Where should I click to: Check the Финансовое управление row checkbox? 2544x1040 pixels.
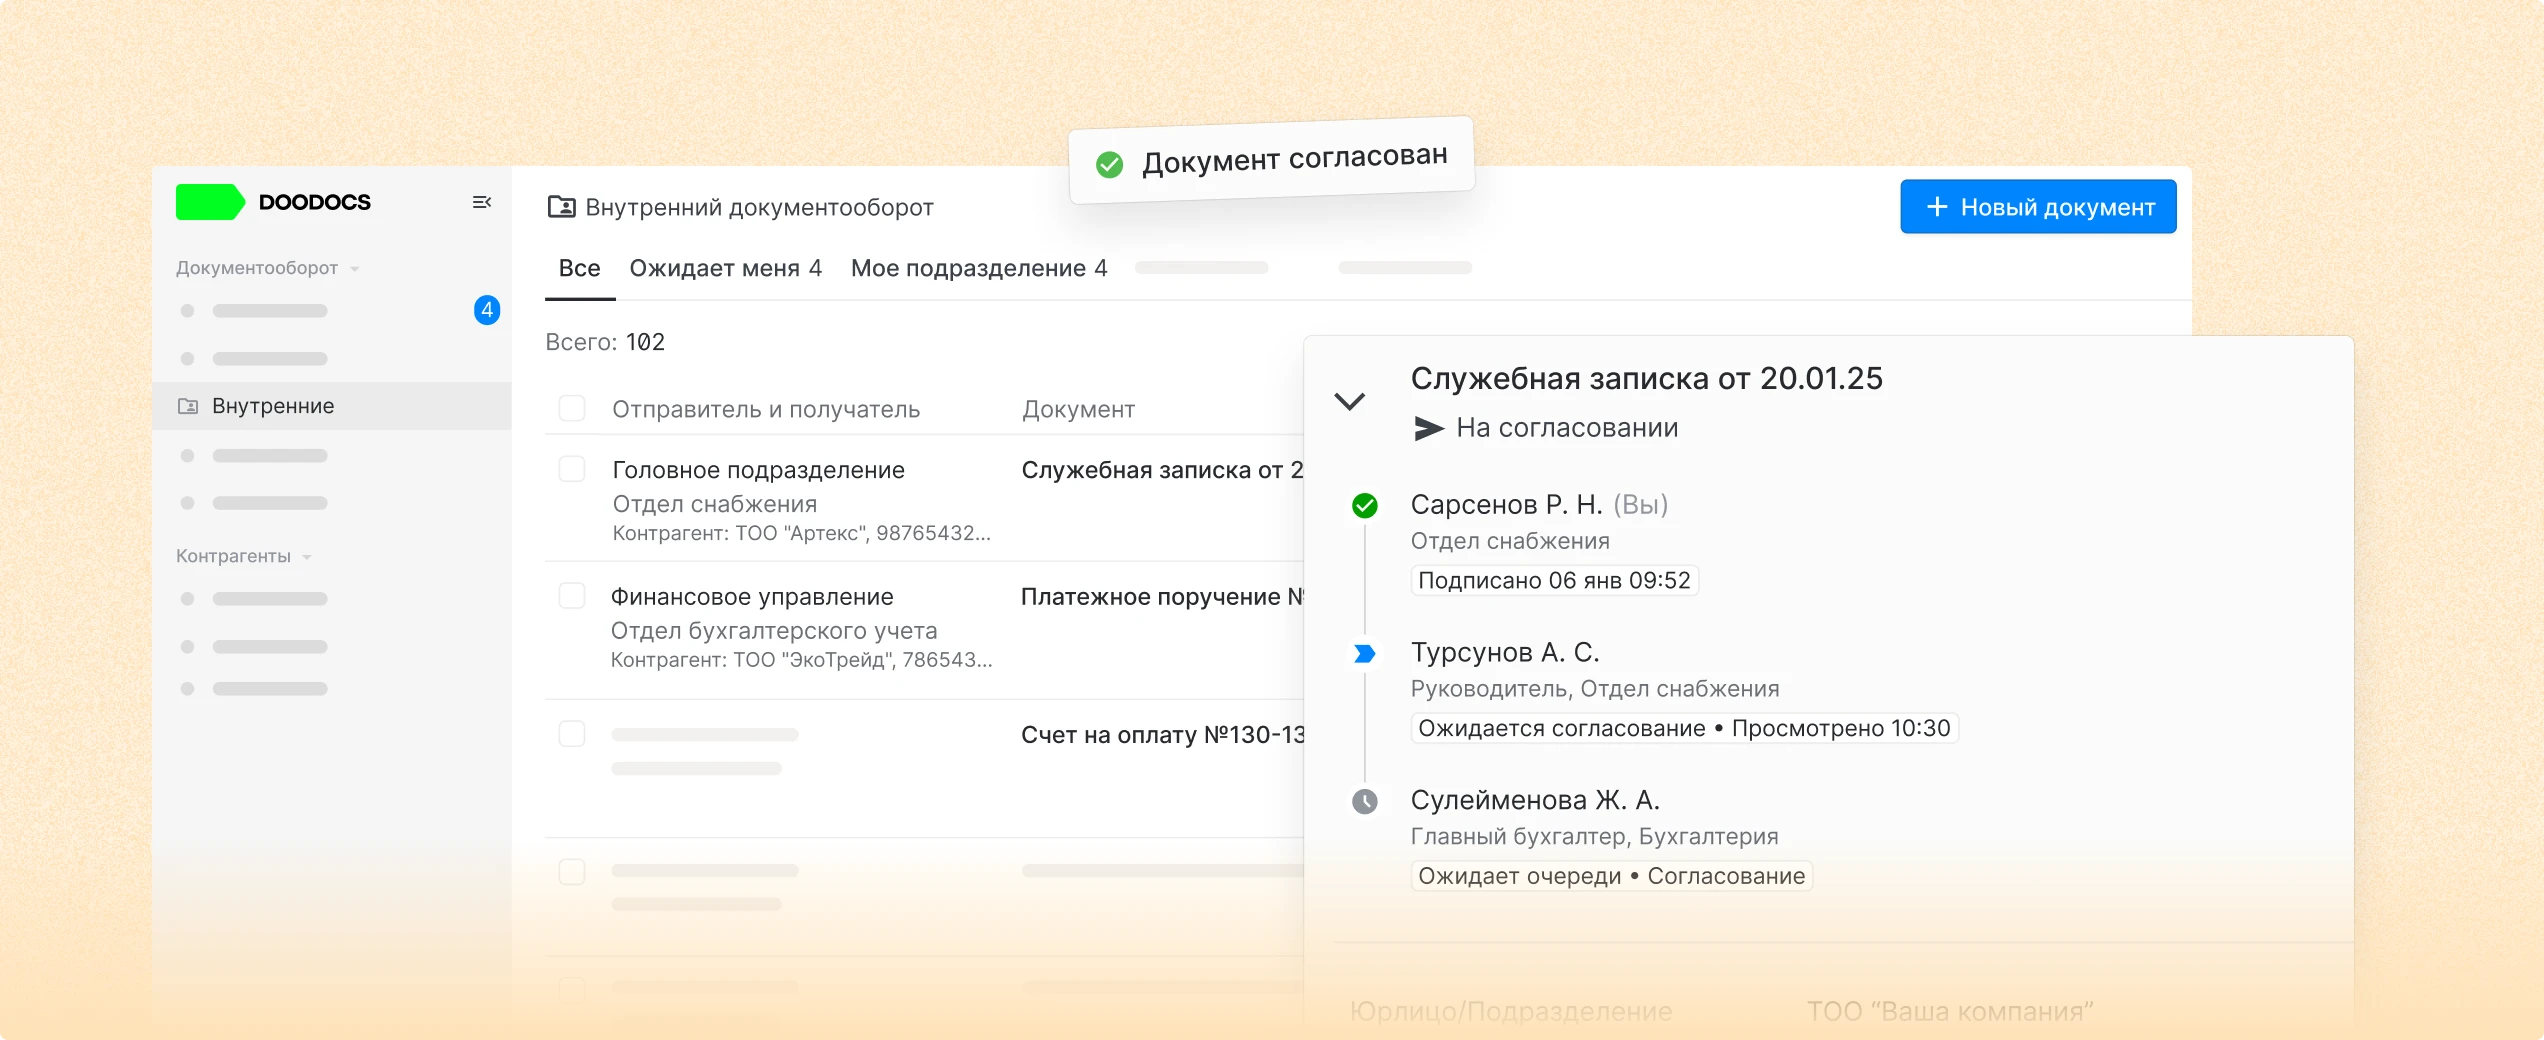click(572, 596)
